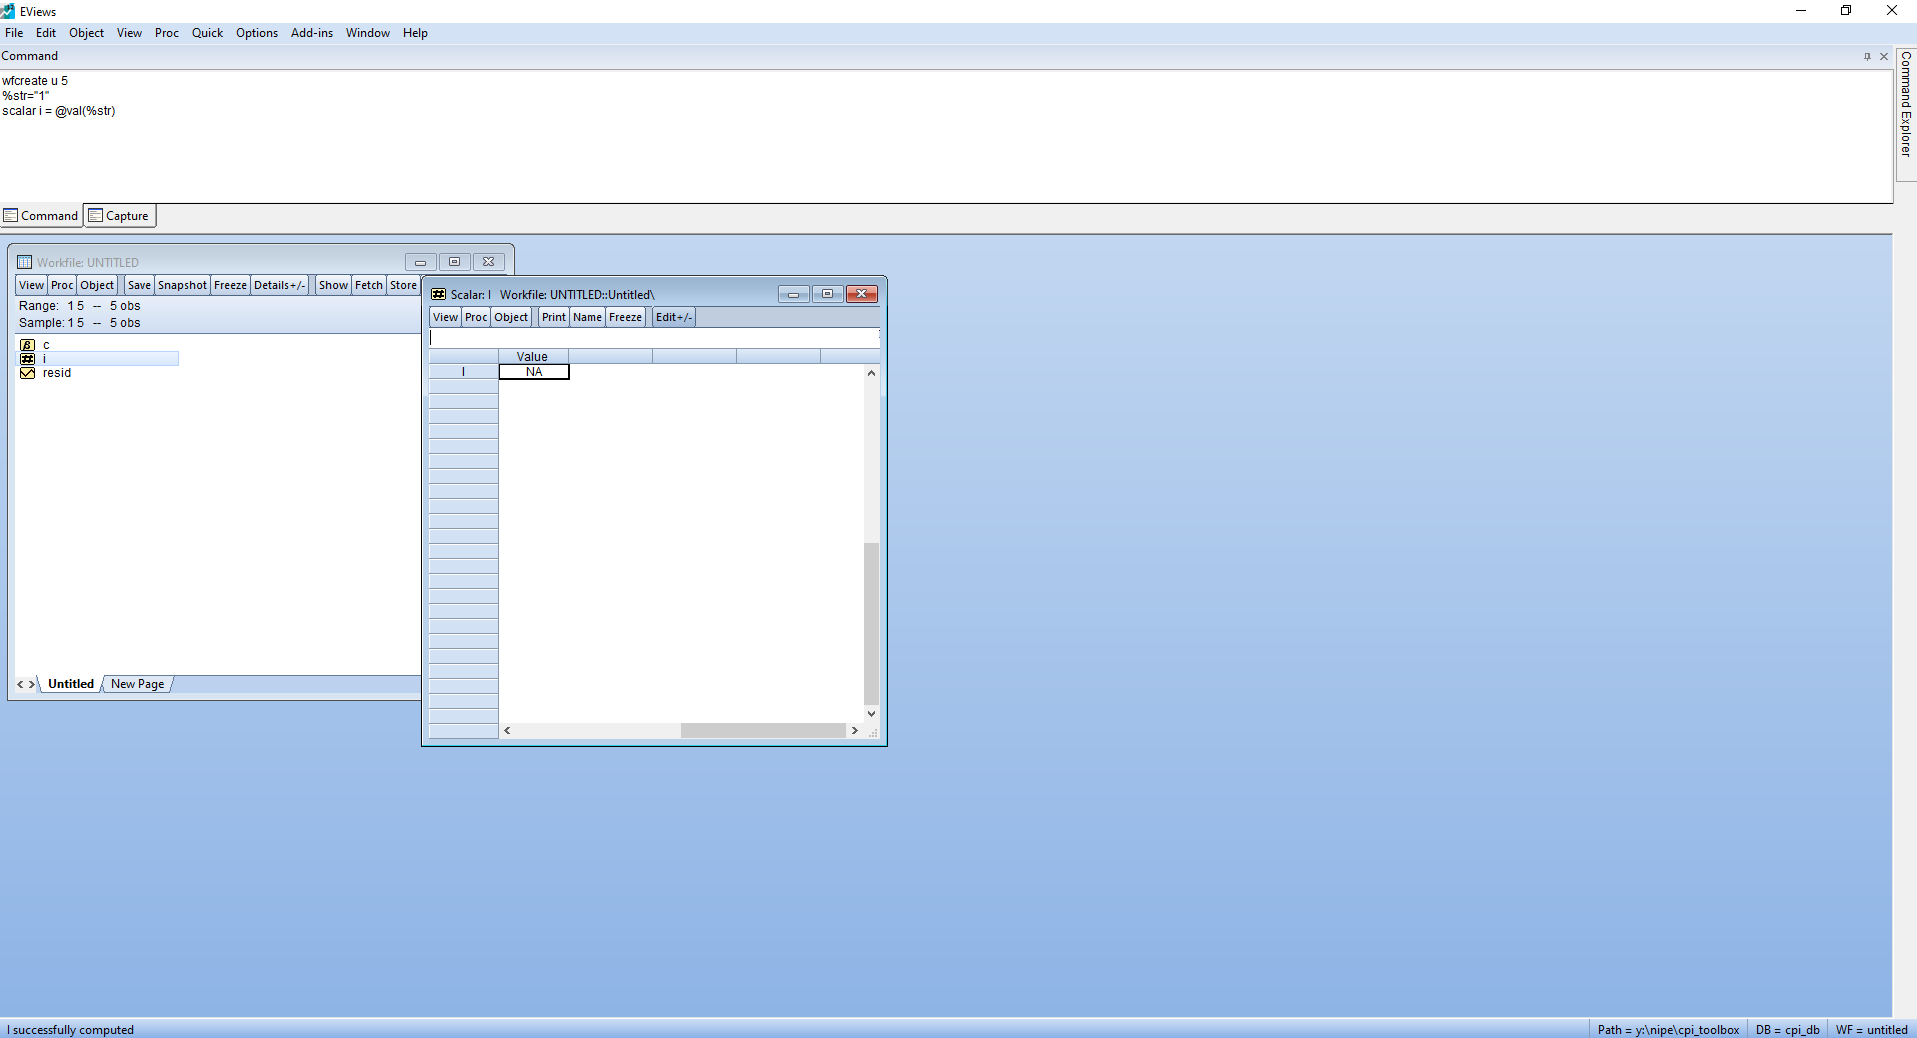Viewport: 1917px width, 1038px height.
Task: Click the scalar edit field
Action: pyautogui.click(x=654, y=338)
